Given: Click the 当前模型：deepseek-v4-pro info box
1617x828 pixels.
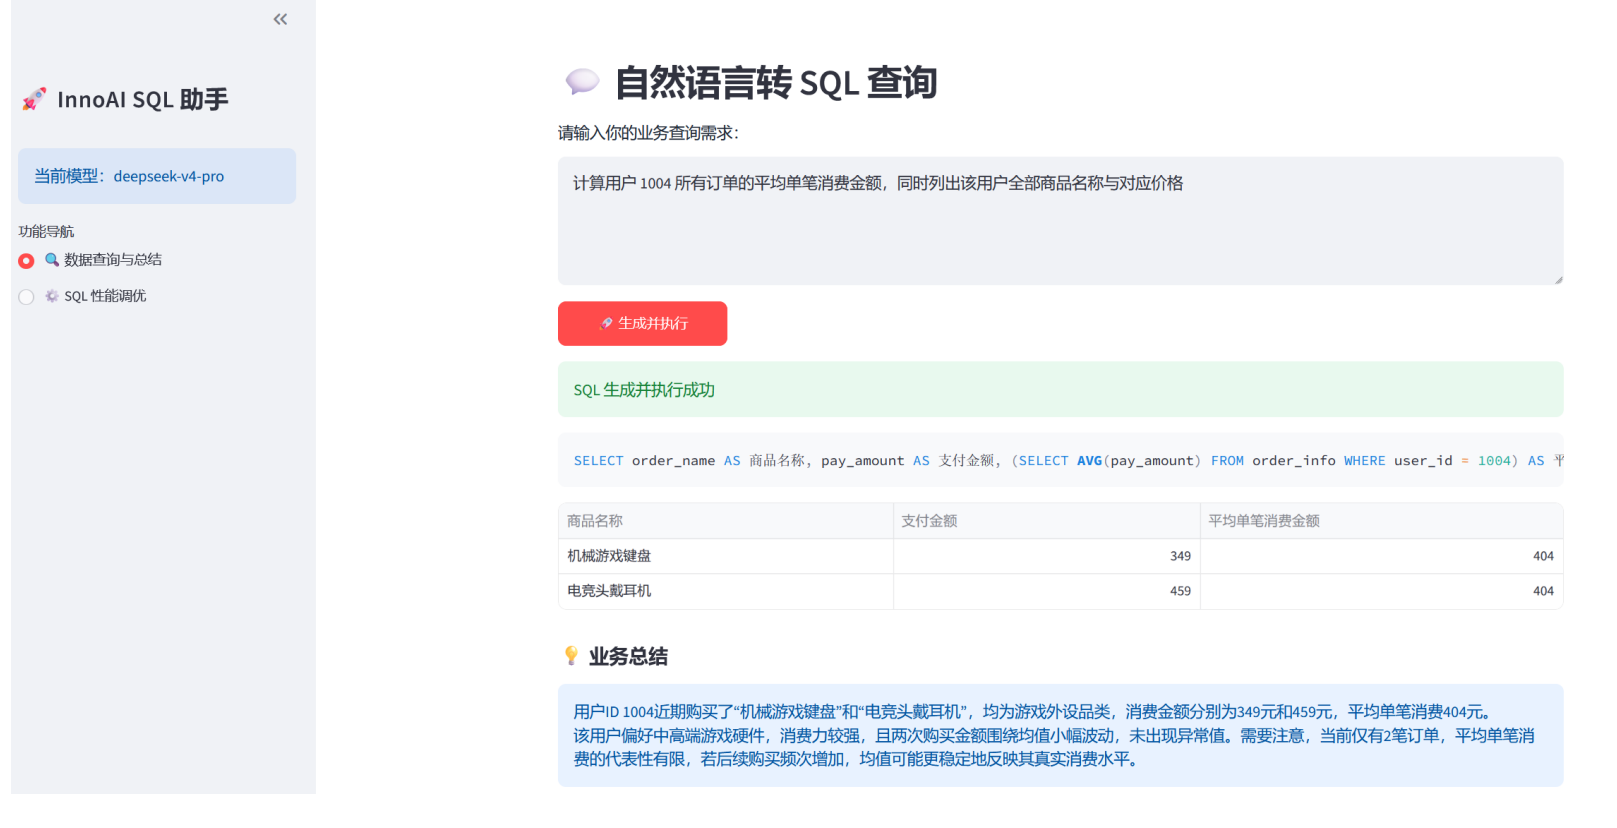Looking at the screenshot, I should point(157,176).
